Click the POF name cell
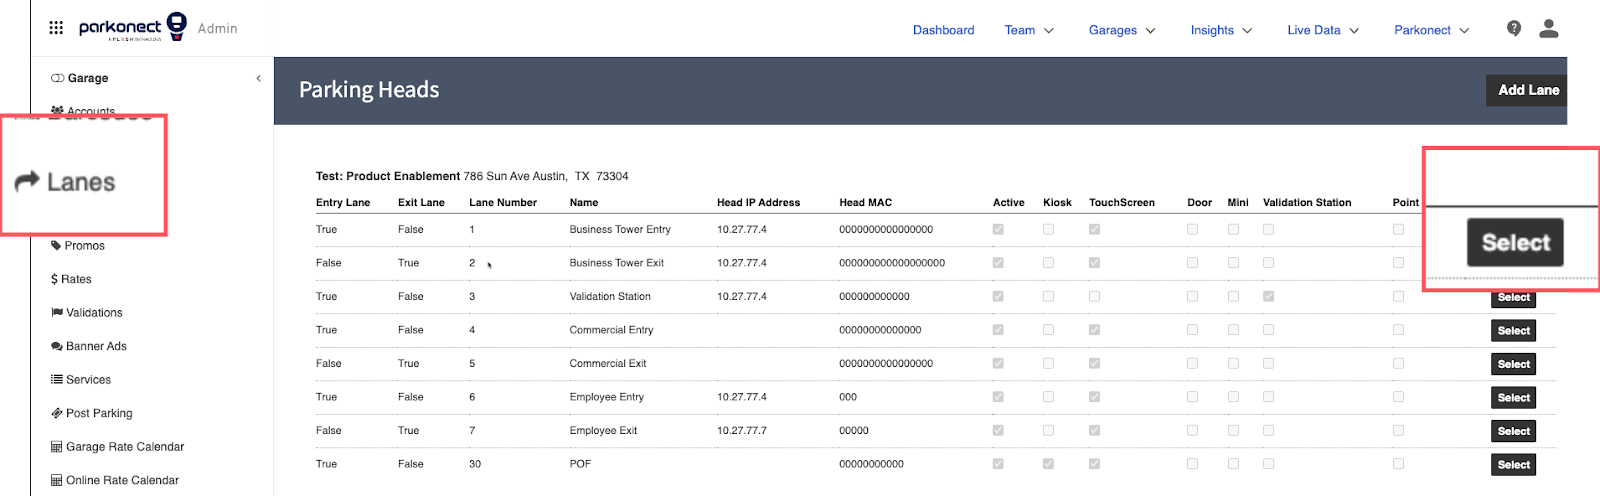The height and width of the screenshot is (496, 1600). click(580, 464)
